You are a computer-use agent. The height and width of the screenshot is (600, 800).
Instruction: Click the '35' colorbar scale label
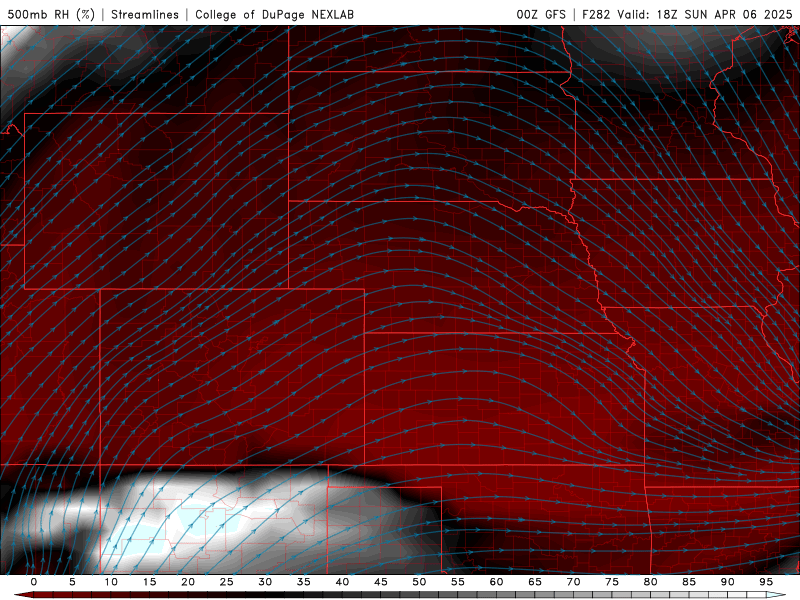pos(304,582)
